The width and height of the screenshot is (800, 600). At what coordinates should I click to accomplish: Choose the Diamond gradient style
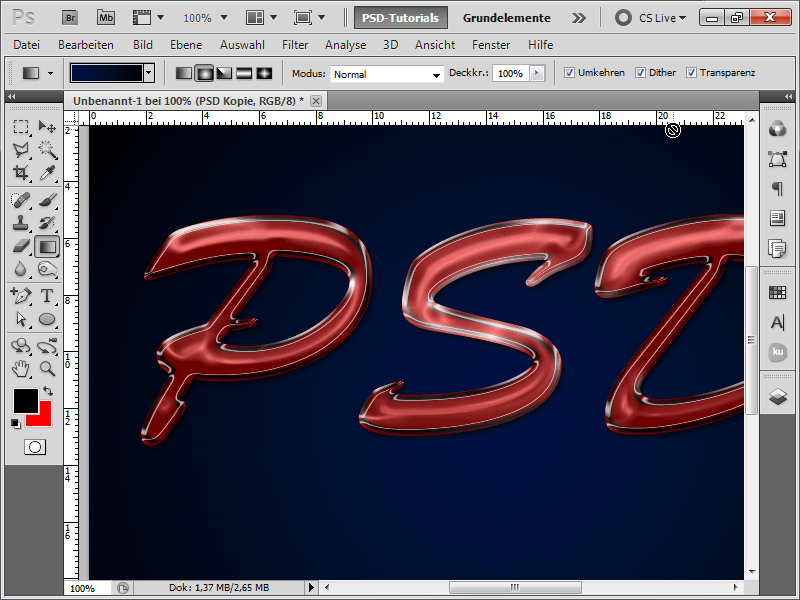click(264, 73)
